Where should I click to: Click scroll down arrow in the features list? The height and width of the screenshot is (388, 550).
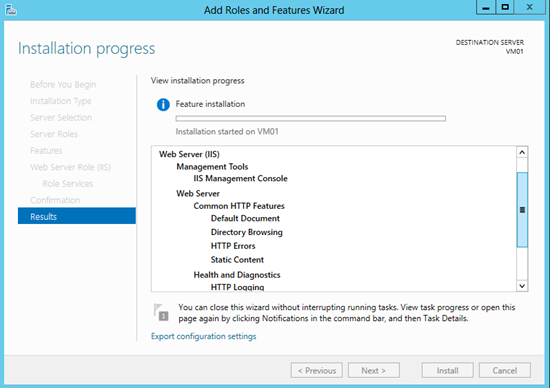pos(522,286)
